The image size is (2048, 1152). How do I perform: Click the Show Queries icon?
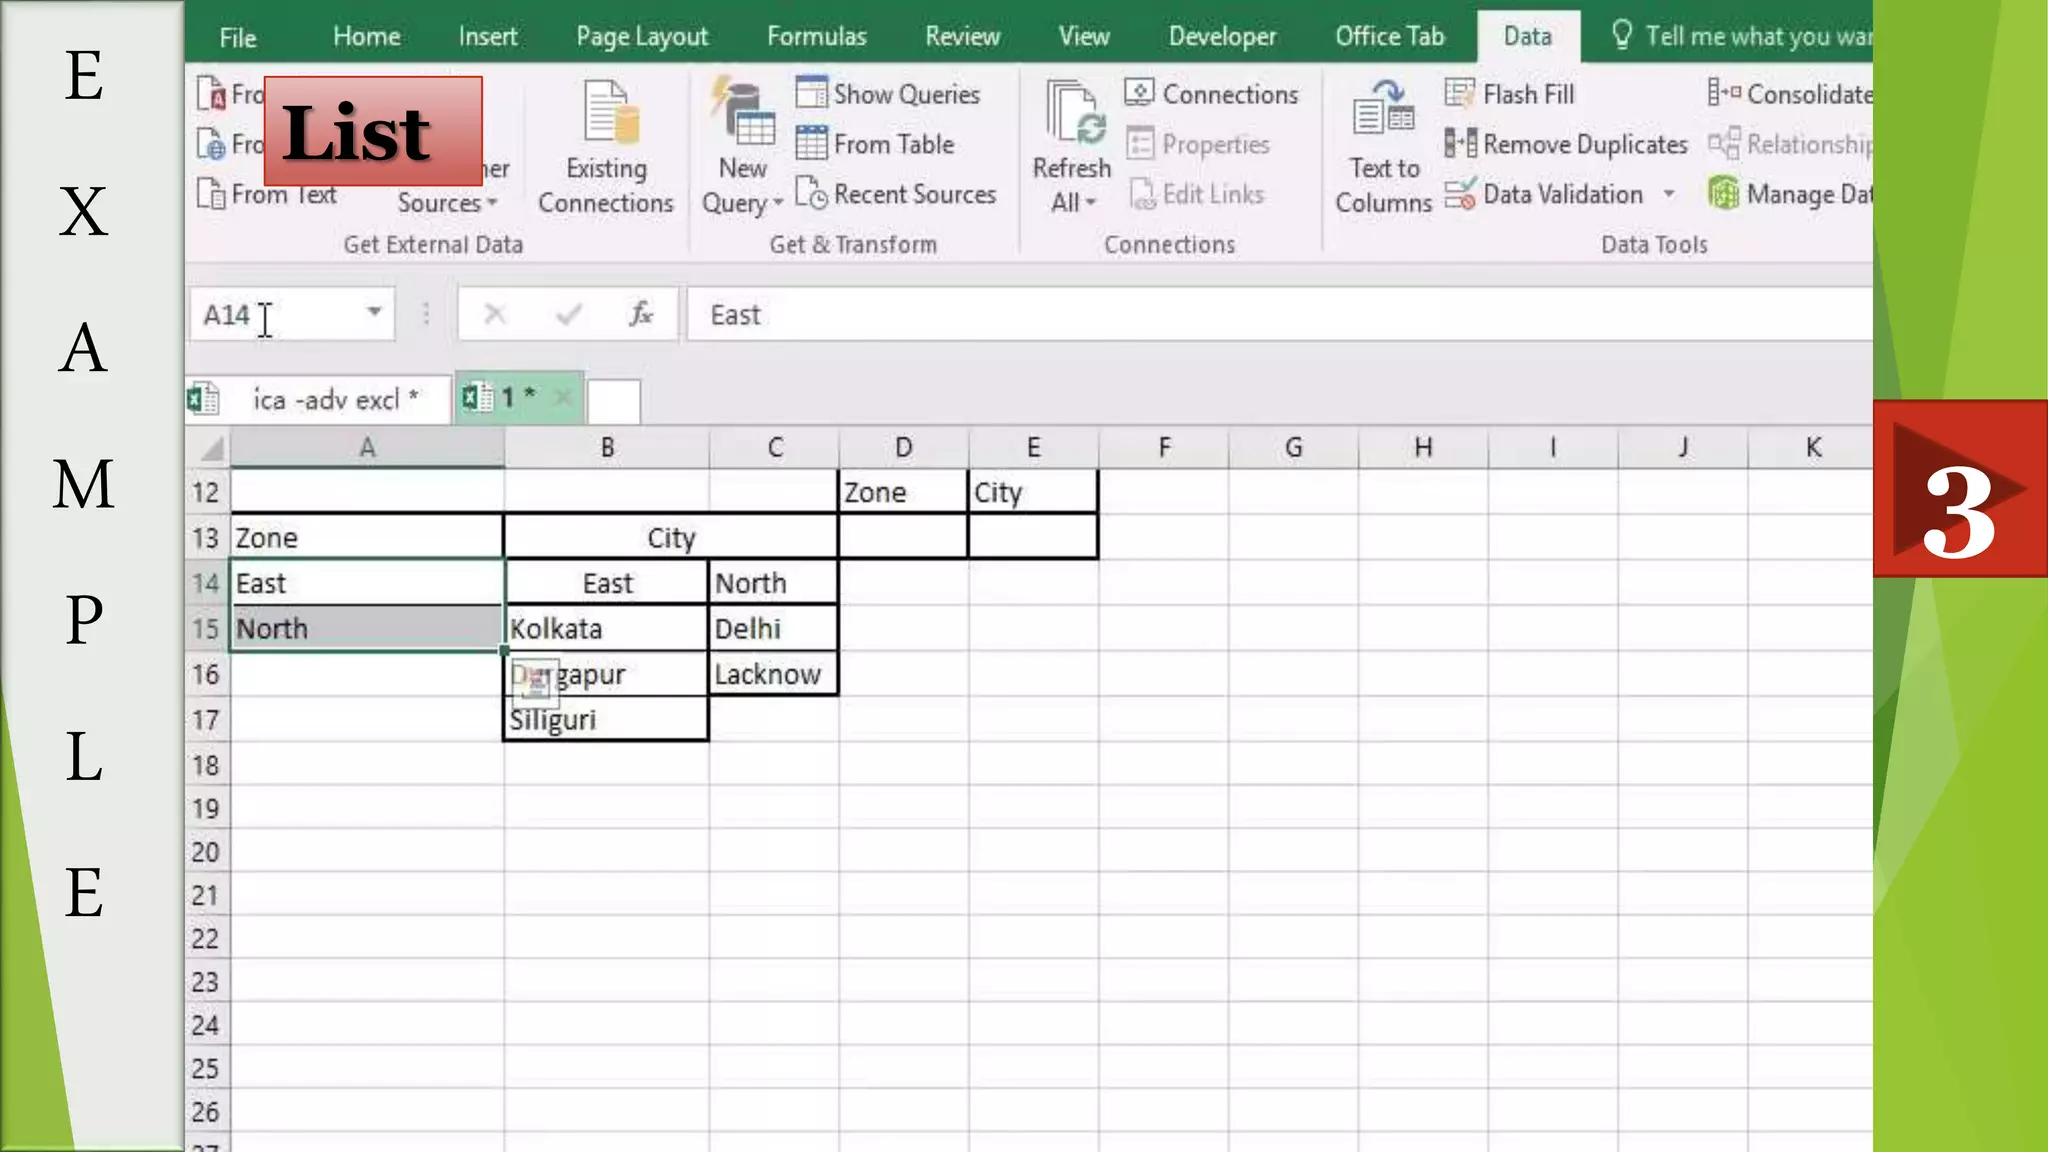tap(811, 93)
